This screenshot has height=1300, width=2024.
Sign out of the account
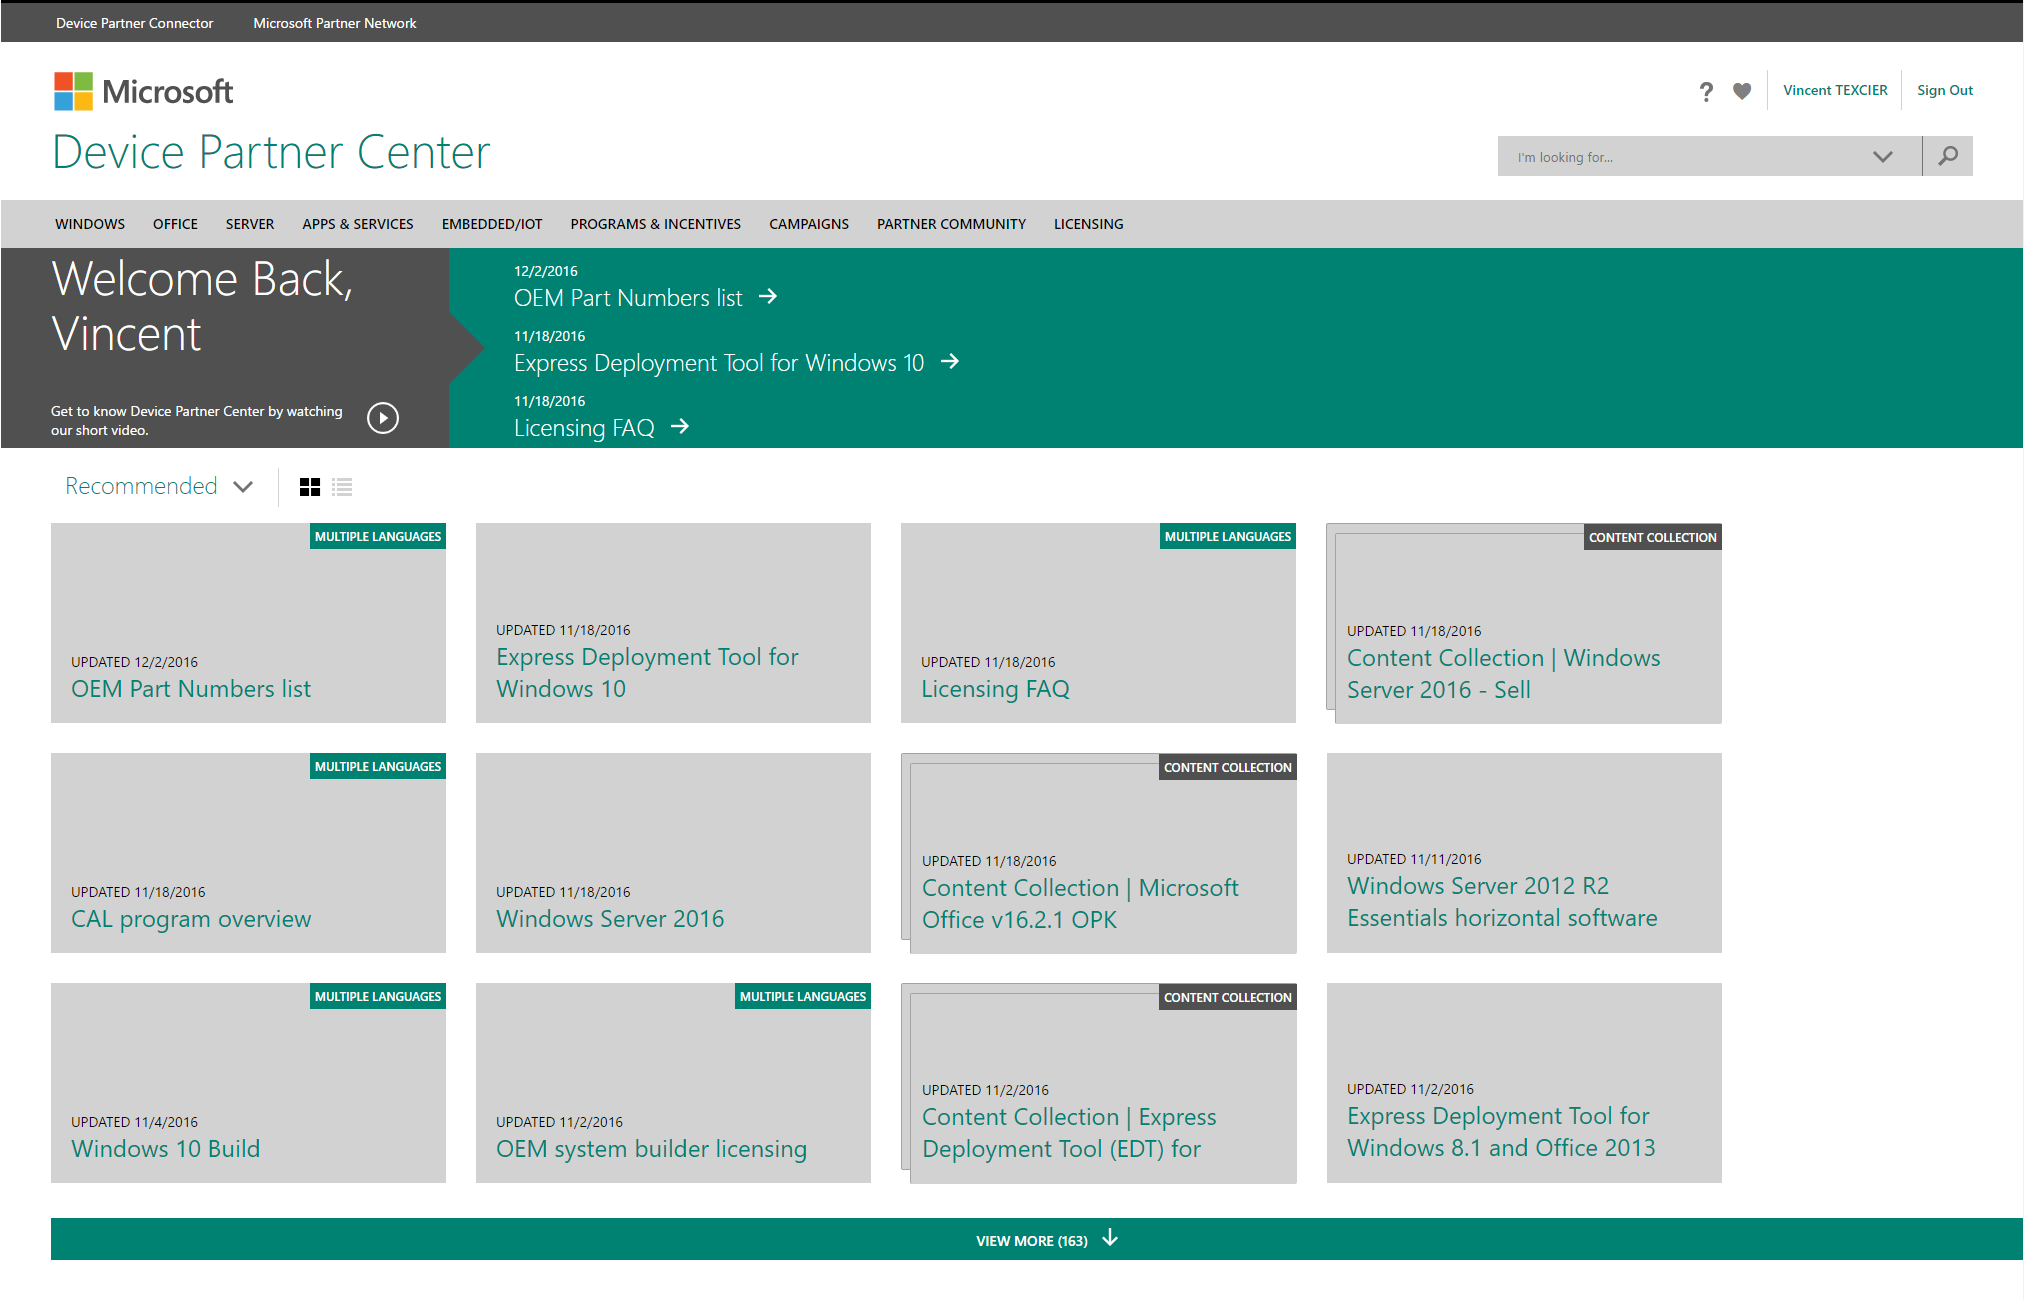point(1945,90)
